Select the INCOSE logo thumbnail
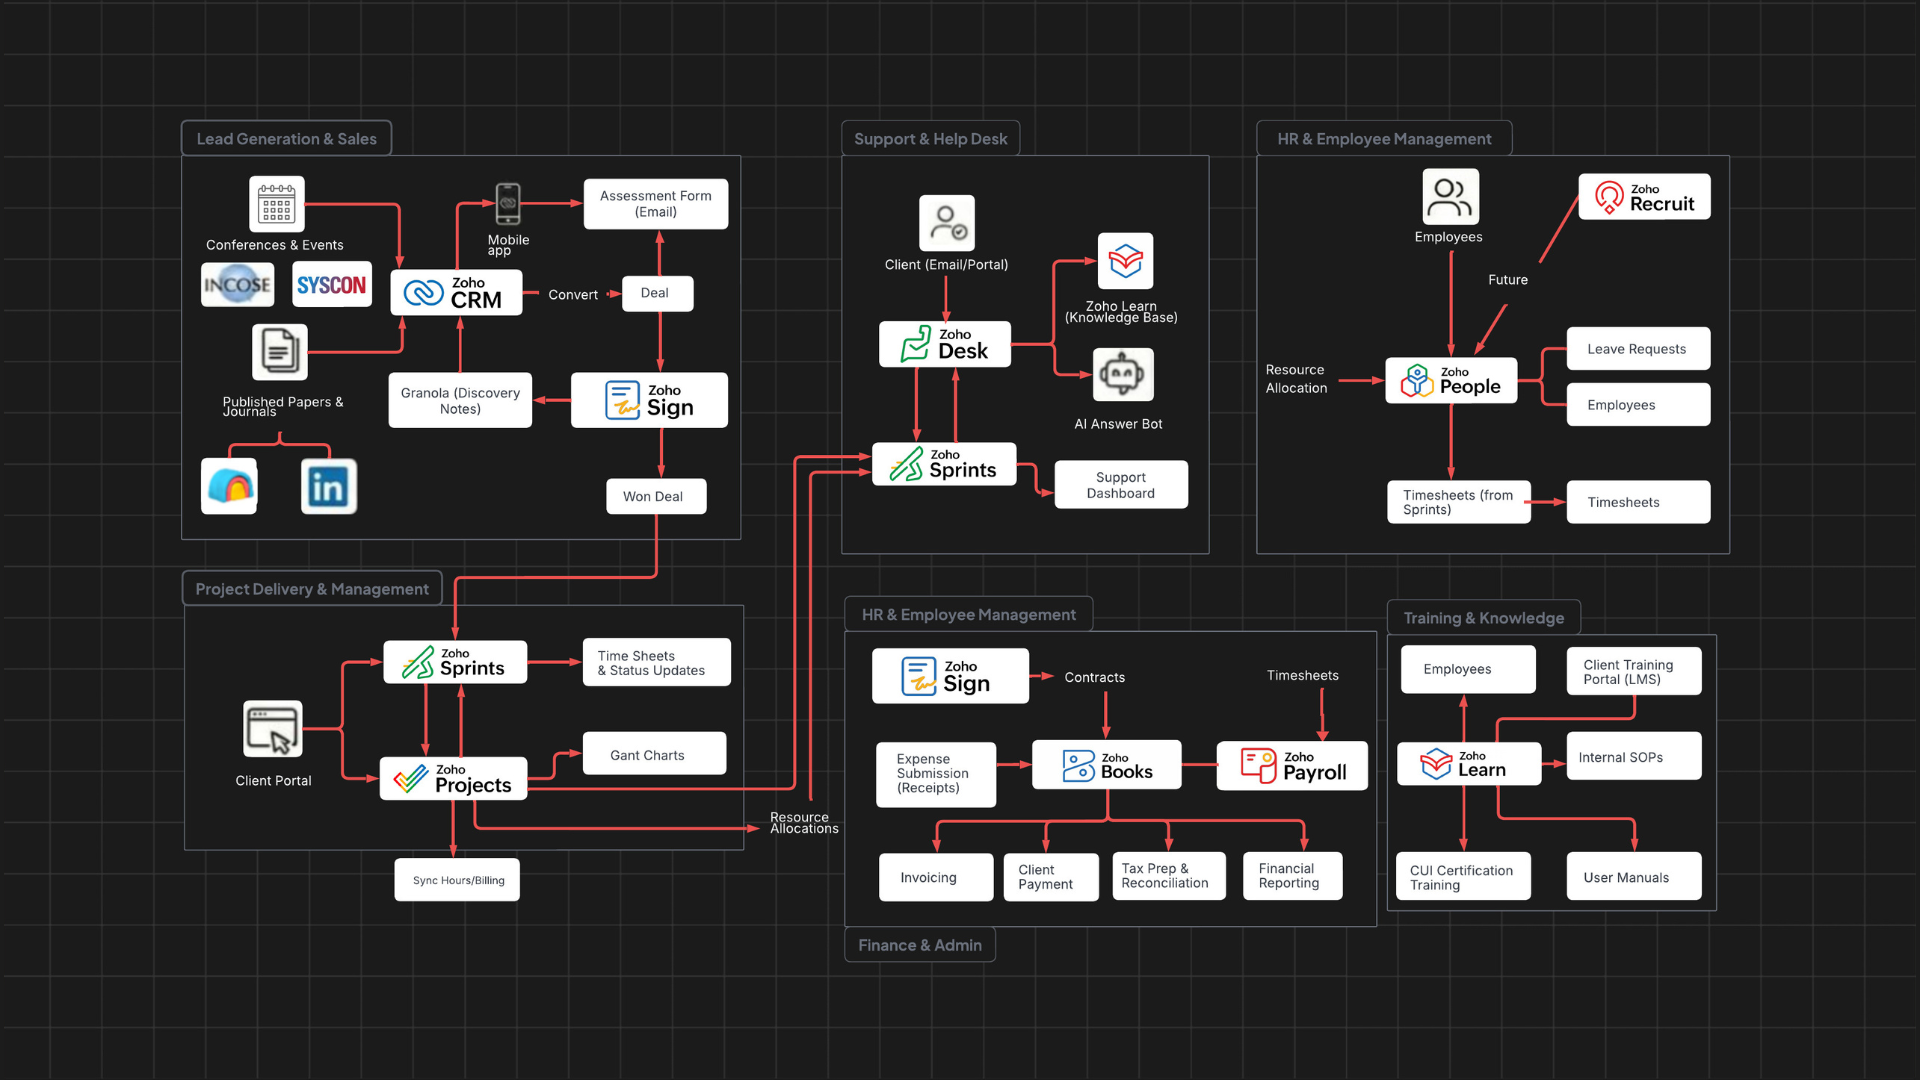The height and width of the screenshot is (1080, 1920). click(x=237, y=285)
